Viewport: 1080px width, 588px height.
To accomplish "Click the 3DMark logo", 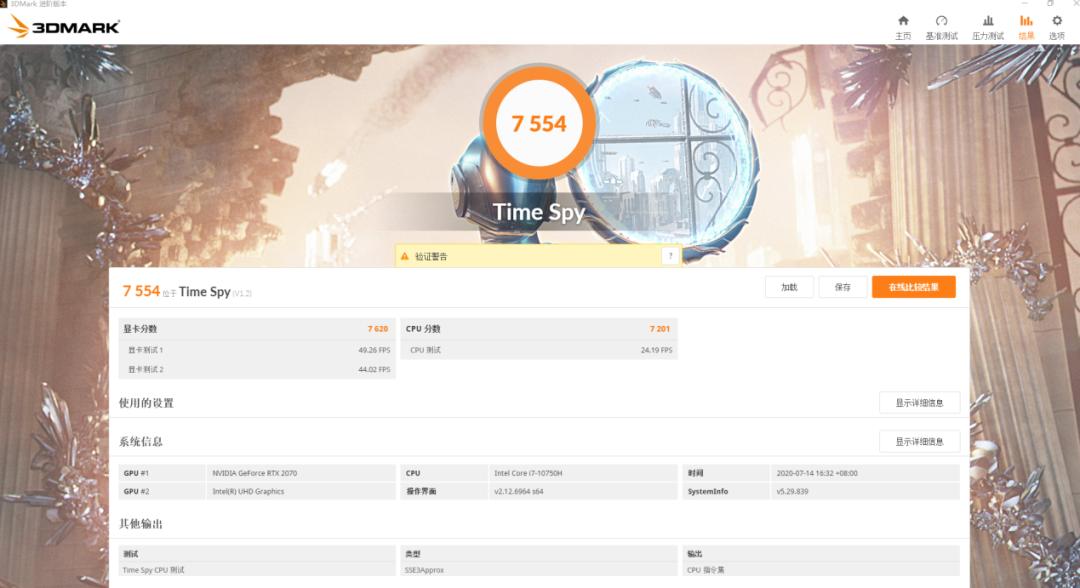I will click(x=64, y=27).
